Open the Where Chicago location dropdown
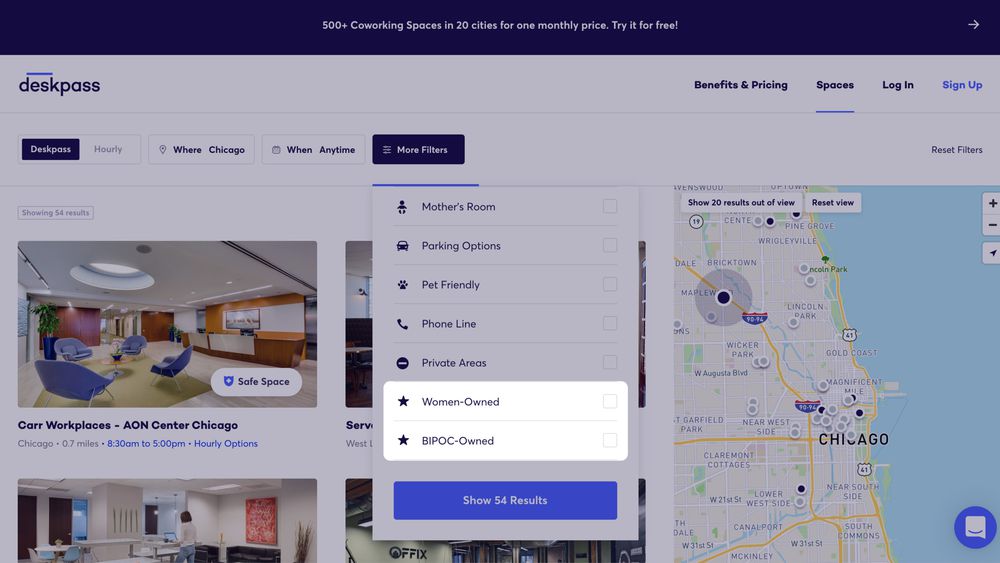 (202, 150)
